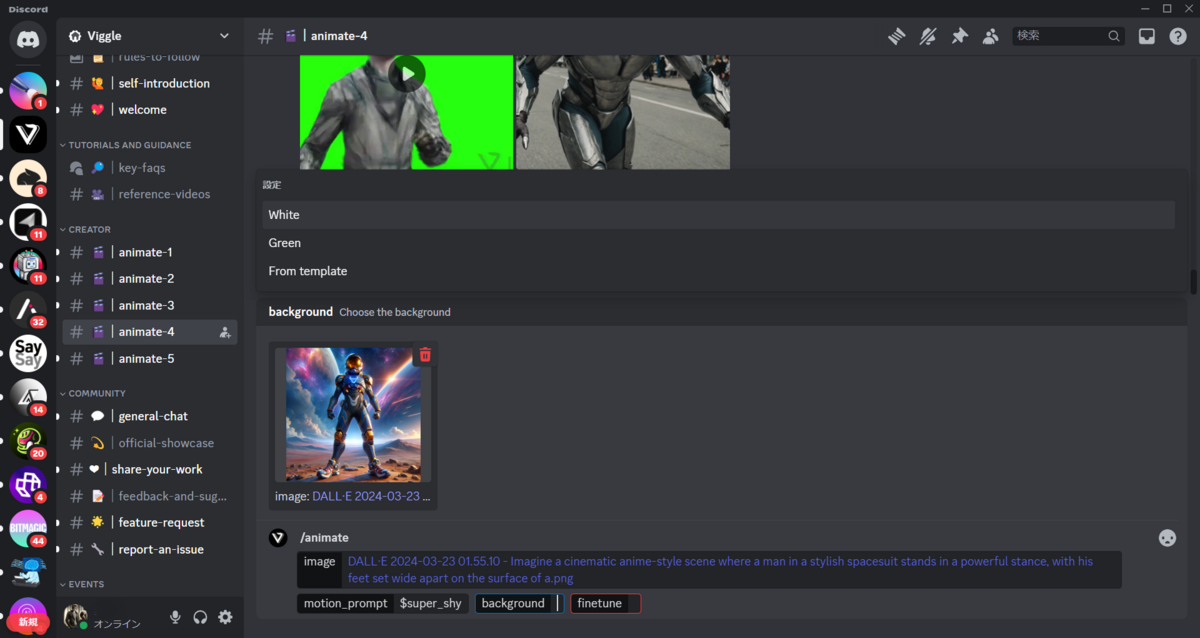Click the Viggle bot avatar beside /animate

click(x=278, y=538)
